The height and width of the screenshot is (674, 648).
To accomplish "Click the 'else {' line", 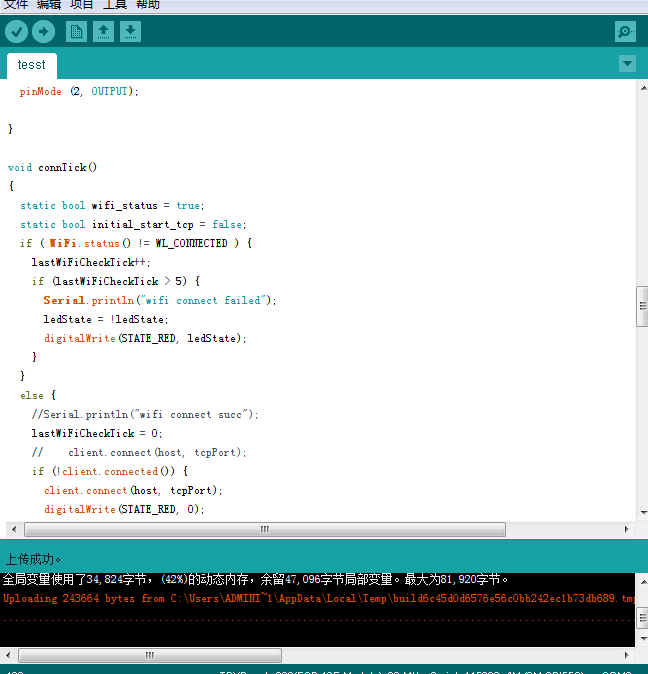I will pos(38,395).
